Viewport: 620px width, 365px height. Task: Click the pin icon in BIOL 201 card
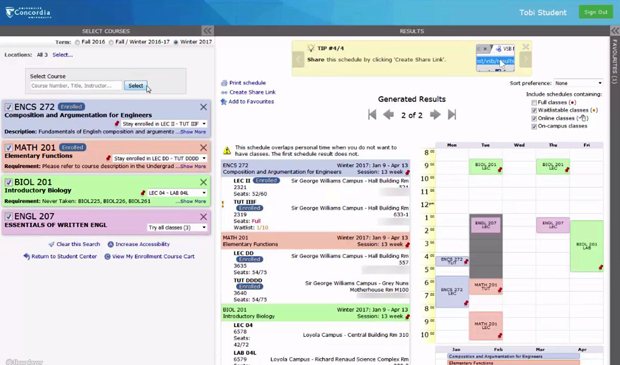coord(143,193)
